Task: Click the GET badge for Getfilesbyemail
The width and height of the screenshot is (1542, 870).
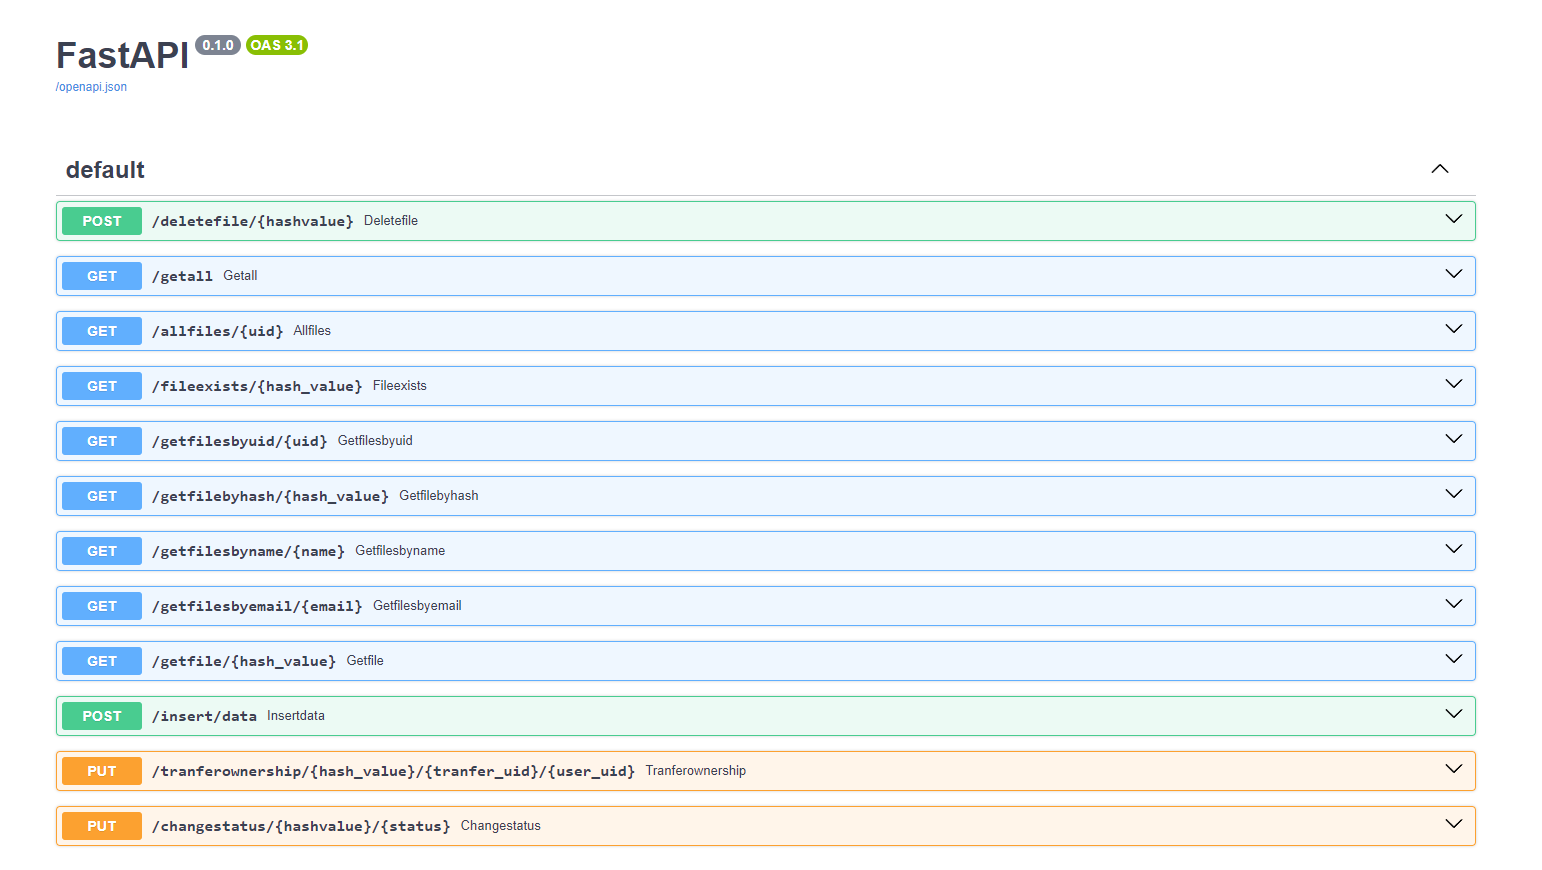Action: pos(102,606)
